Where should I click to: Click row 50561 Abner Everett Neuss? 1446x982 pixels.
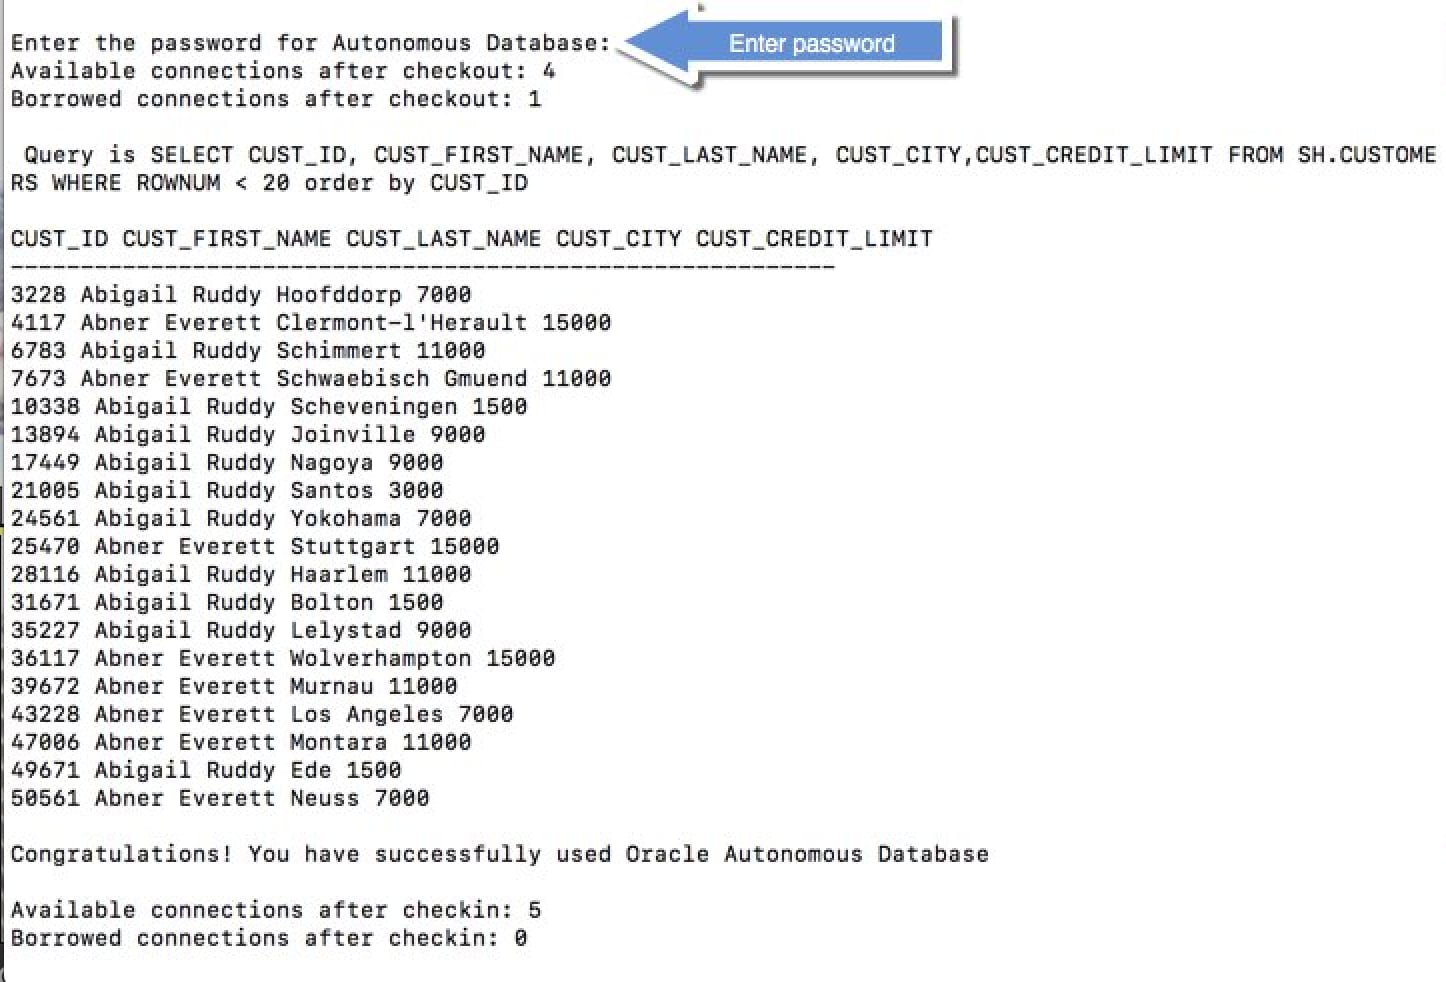point(220,799)
